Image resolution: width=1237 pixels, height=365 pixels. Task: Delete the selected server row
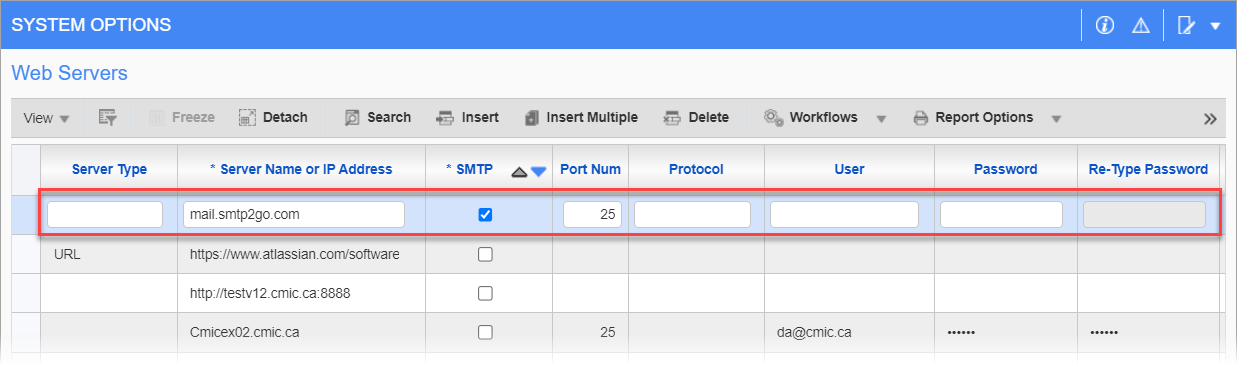696,118
